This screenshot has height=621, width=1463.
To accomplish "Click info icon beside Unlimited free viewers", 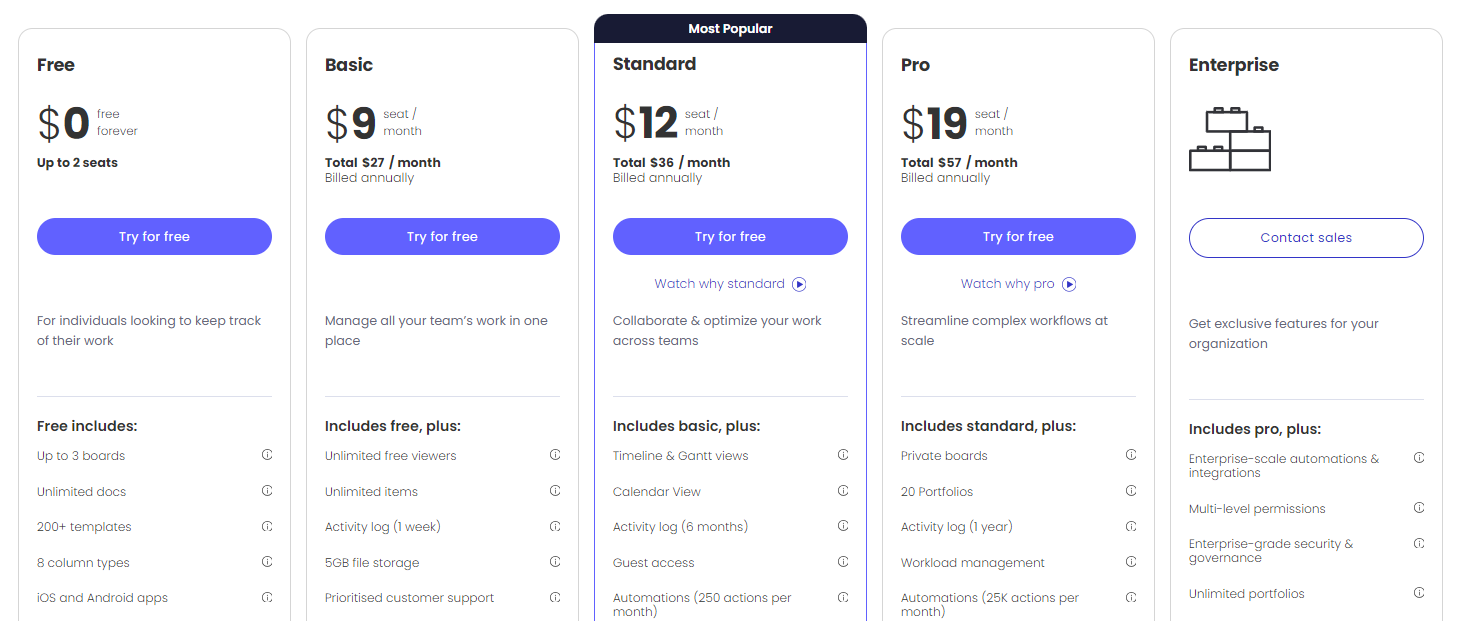I will pos(555,455).
